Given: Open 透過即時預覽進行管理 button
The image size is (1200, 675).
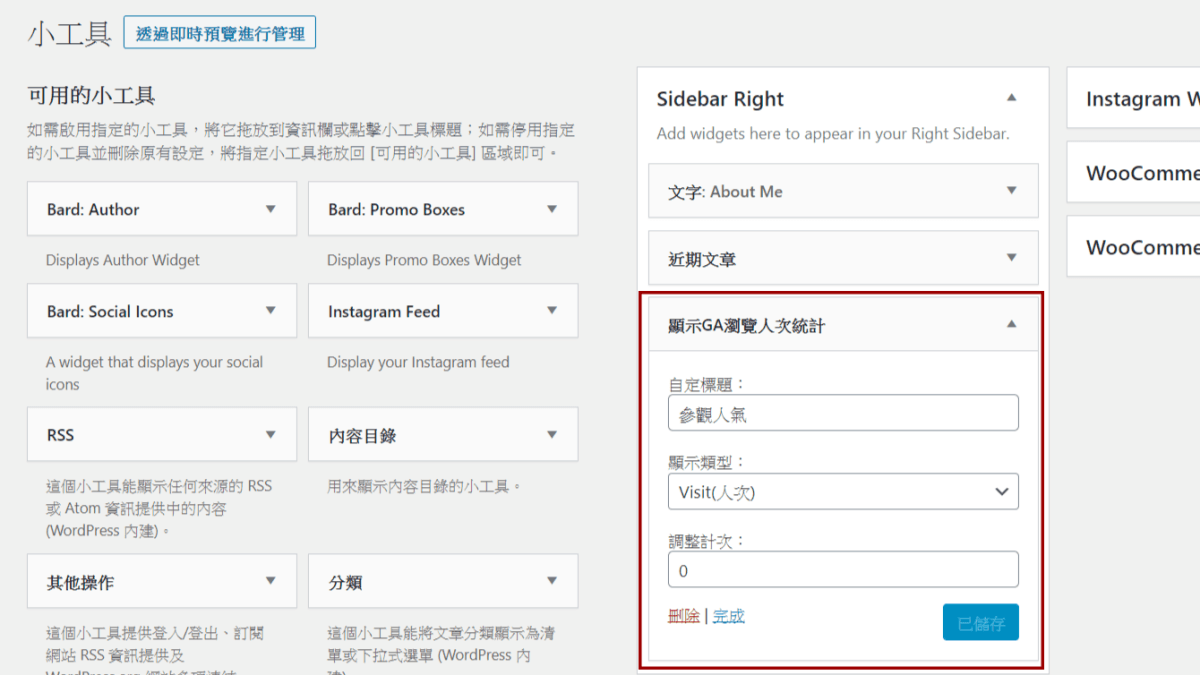Looking at the screenshot, I should pyautogui.click(x=220, y=33).
